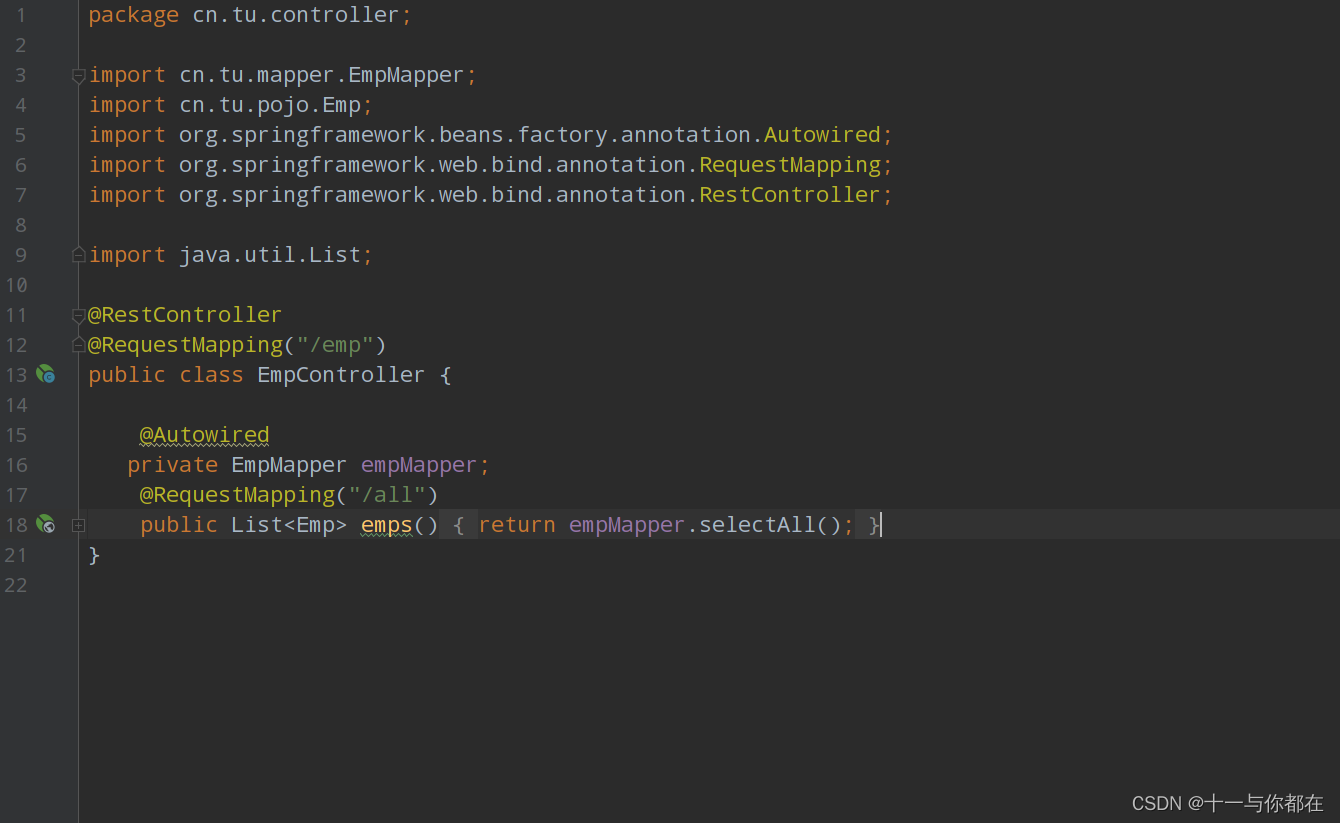The width and height of the screenshot is (1340, 823).
Task: Click the @Autowired annotation on line 15
Action: click(x=205, y=435)
